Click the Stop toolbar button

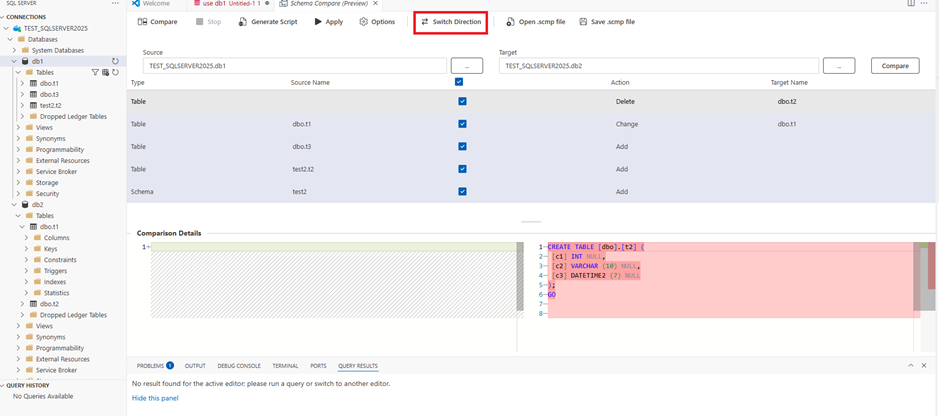208,22
